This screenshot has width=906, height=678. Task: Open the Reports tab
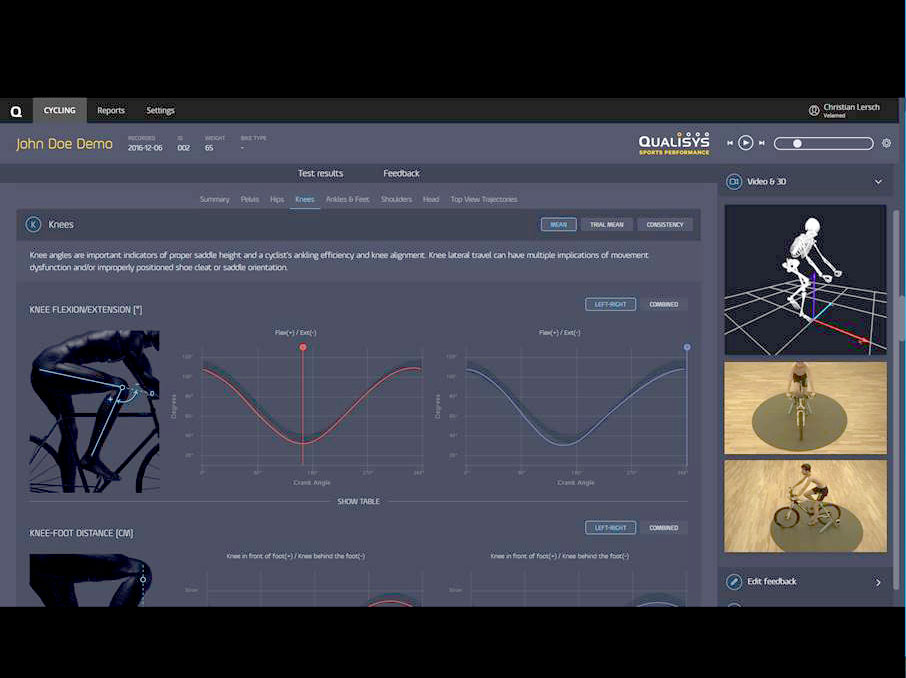click(111, 110)
